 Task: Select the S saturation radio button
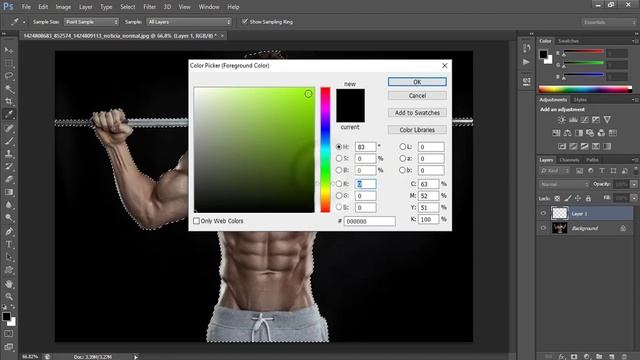[x=339, y=158]
